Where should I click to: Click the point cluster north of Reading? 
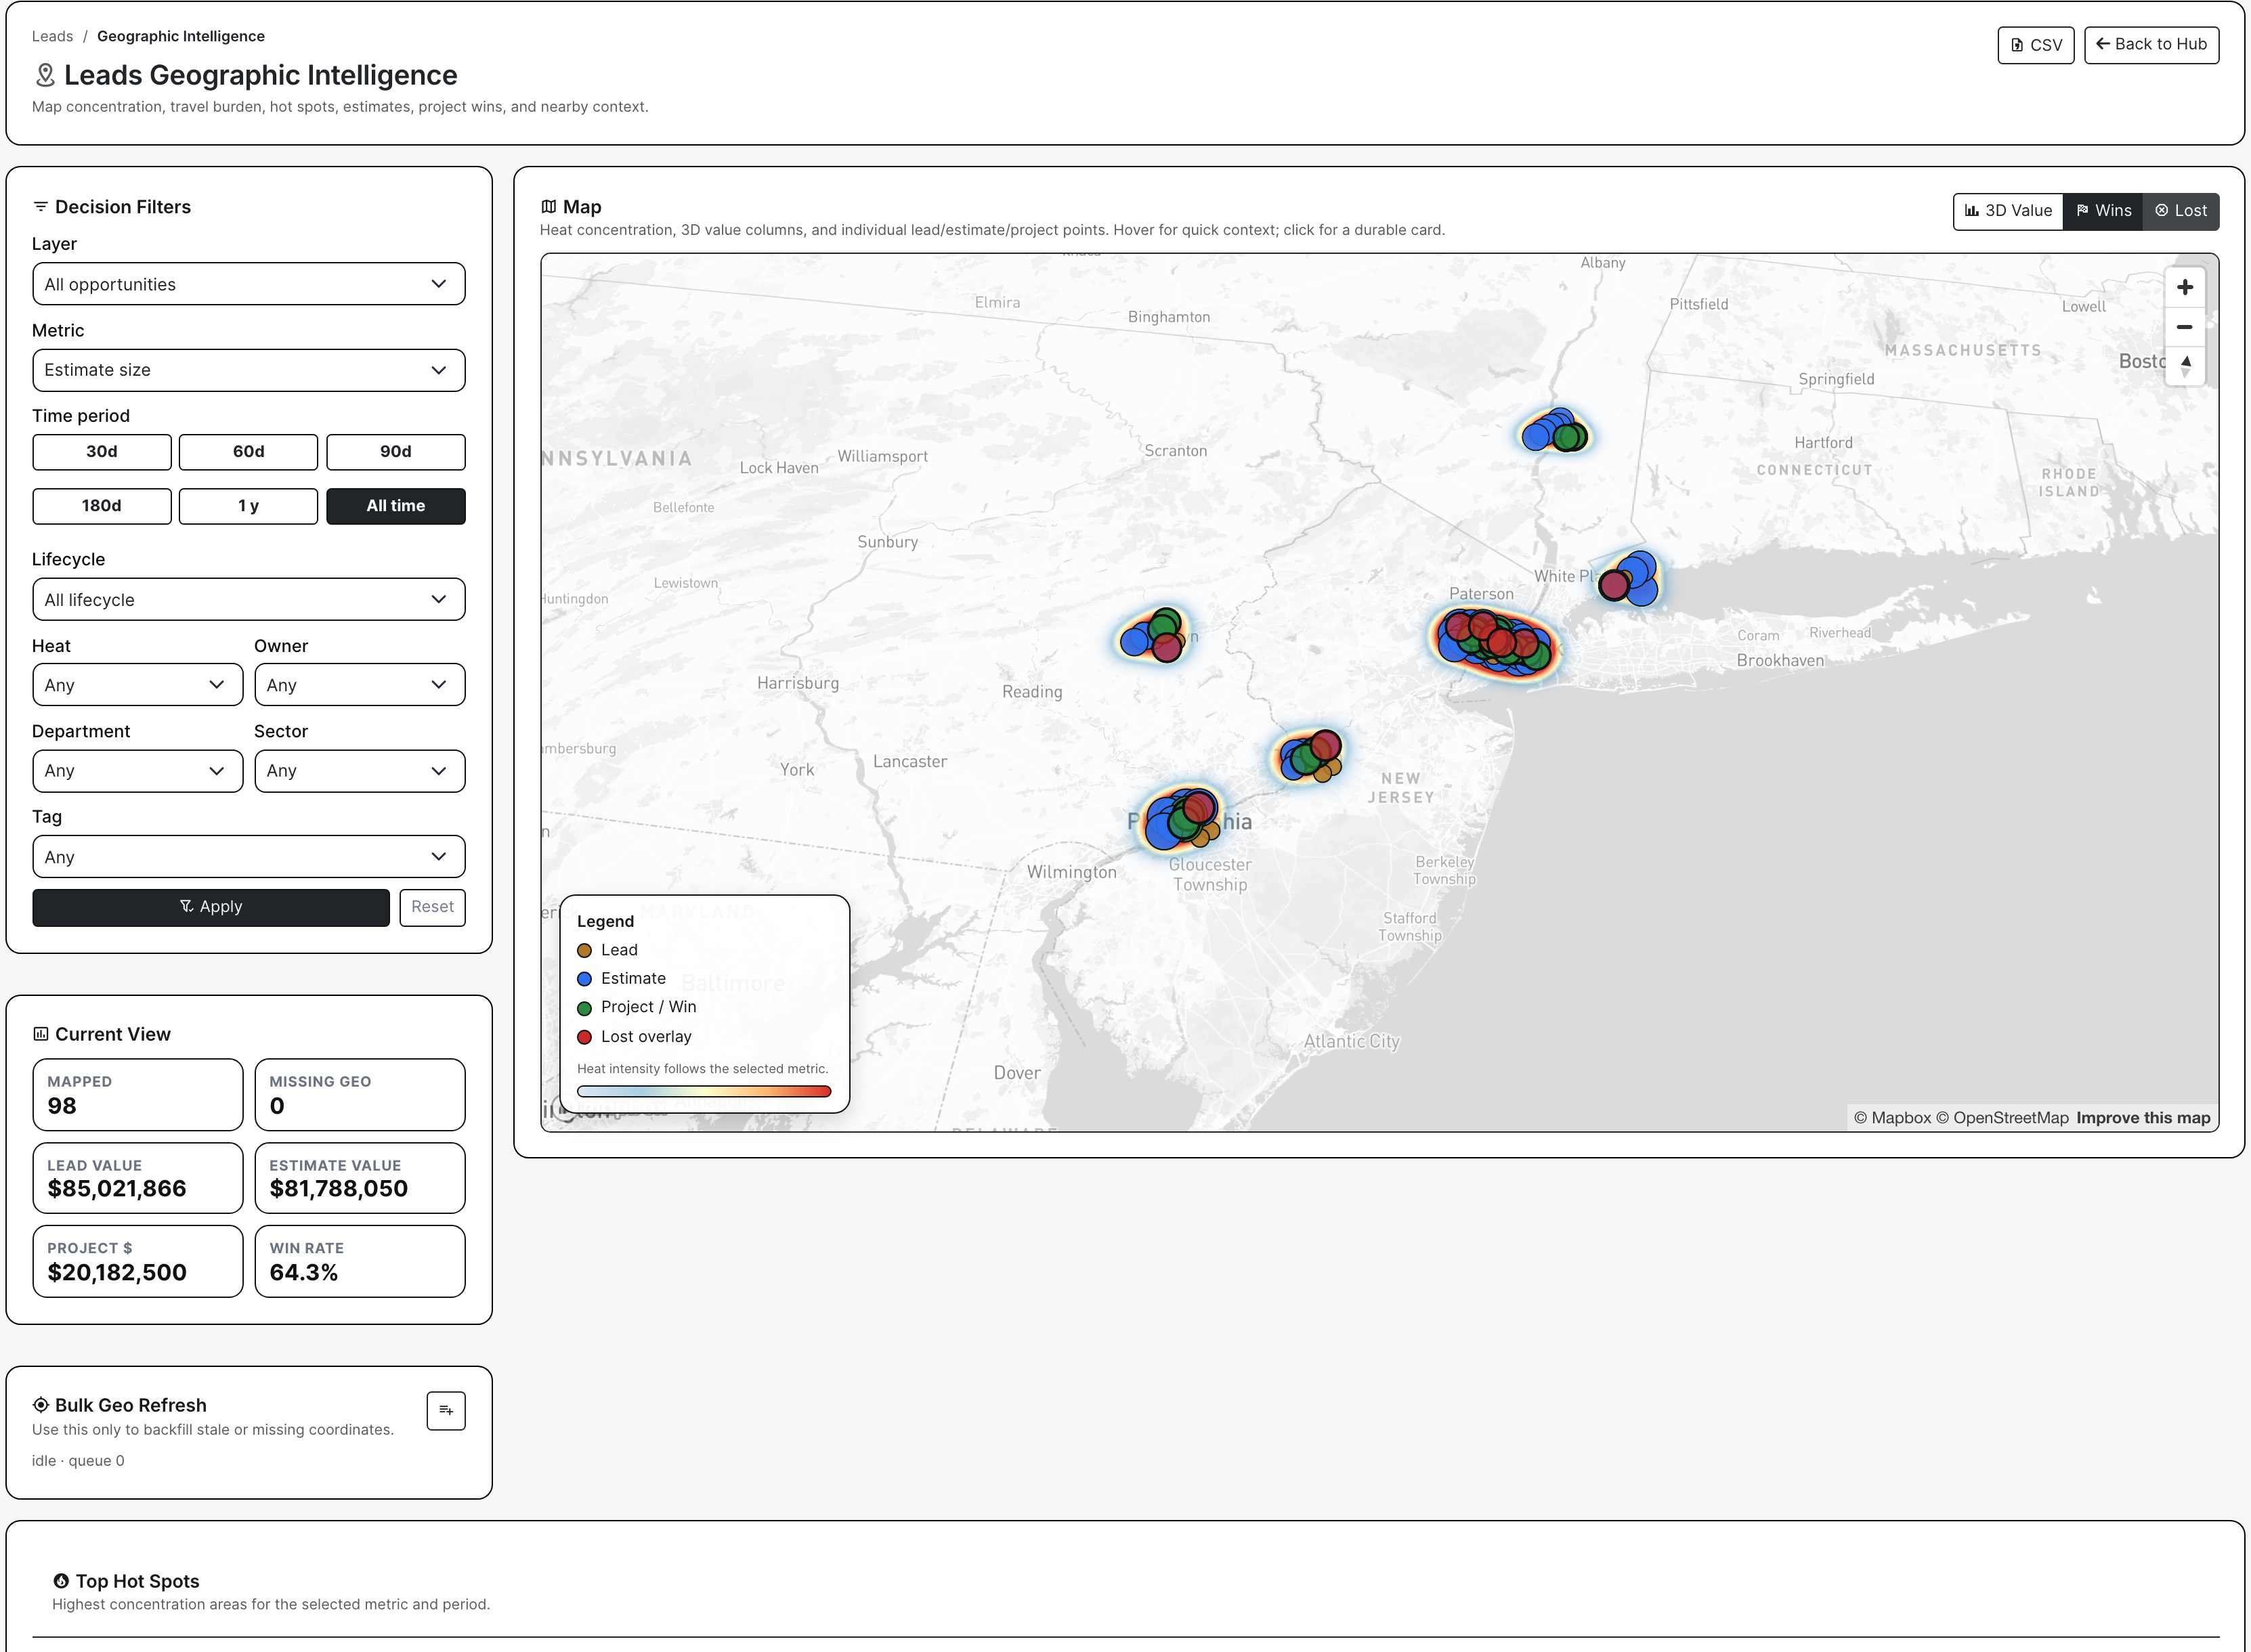[1153, 635]
